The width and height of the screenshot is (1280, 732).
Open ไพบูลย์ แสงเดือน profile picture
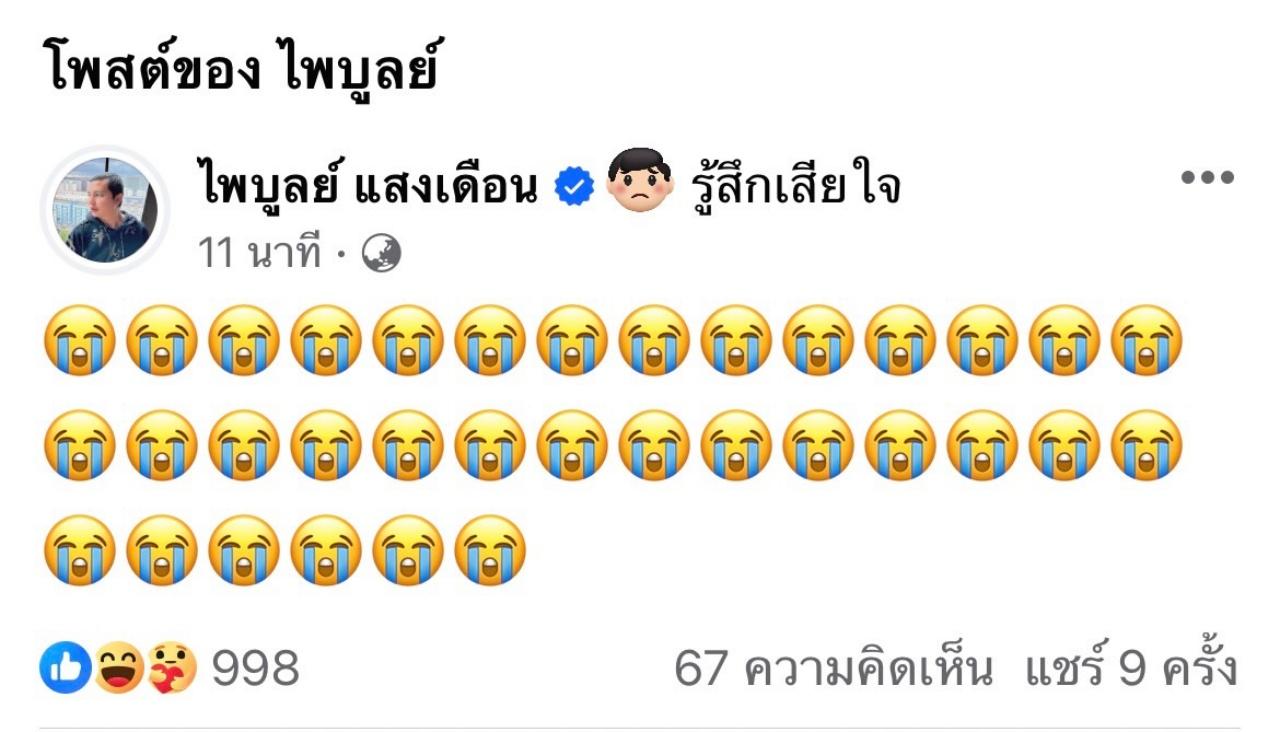[105, 209]
